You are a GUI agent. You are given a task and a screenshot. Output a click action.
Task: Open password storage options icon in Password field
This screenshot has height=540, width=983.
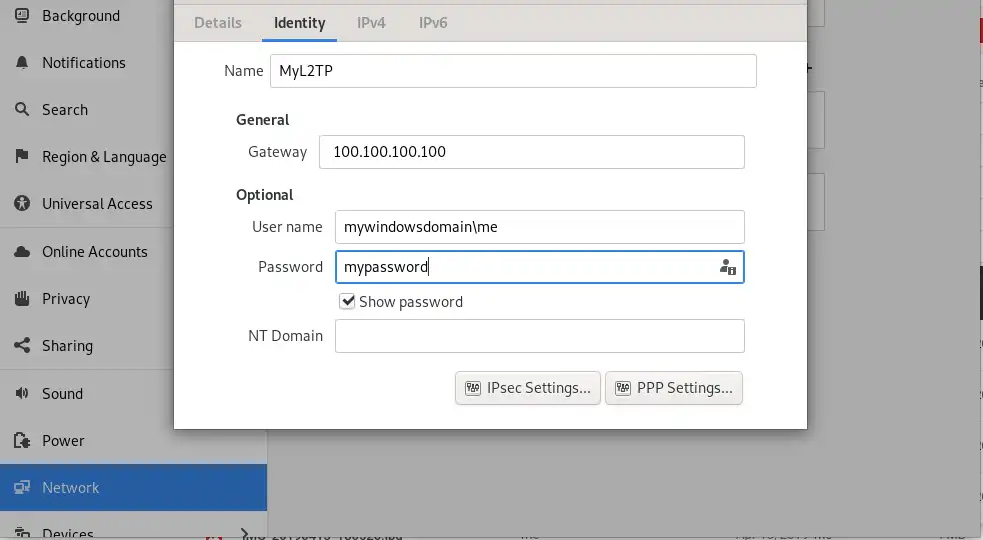tap(727, 267)
